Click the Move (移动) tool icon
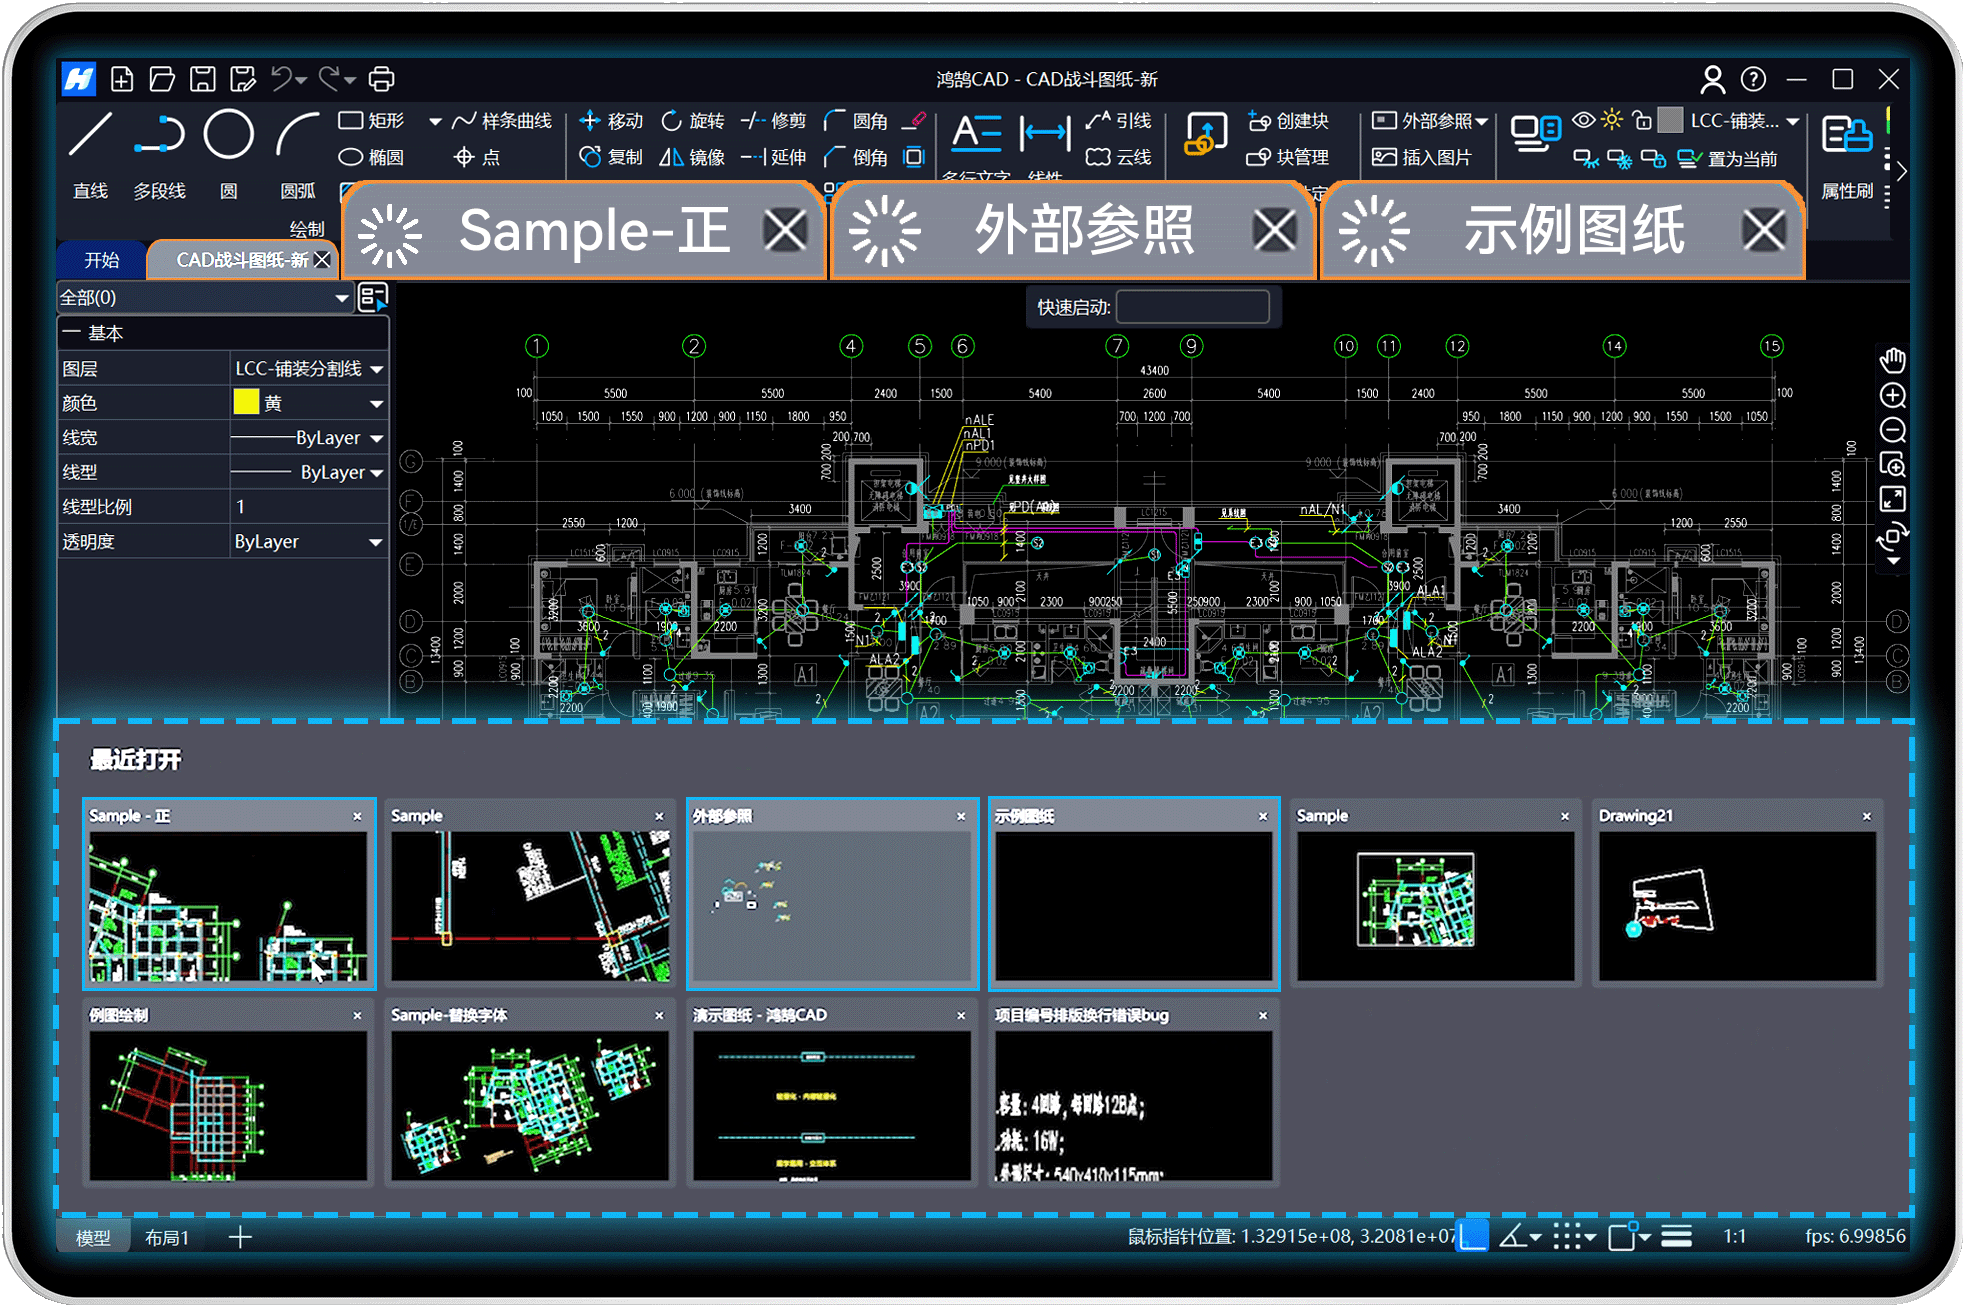Screen dimensions: 1965x1307 tap(590, 121)
